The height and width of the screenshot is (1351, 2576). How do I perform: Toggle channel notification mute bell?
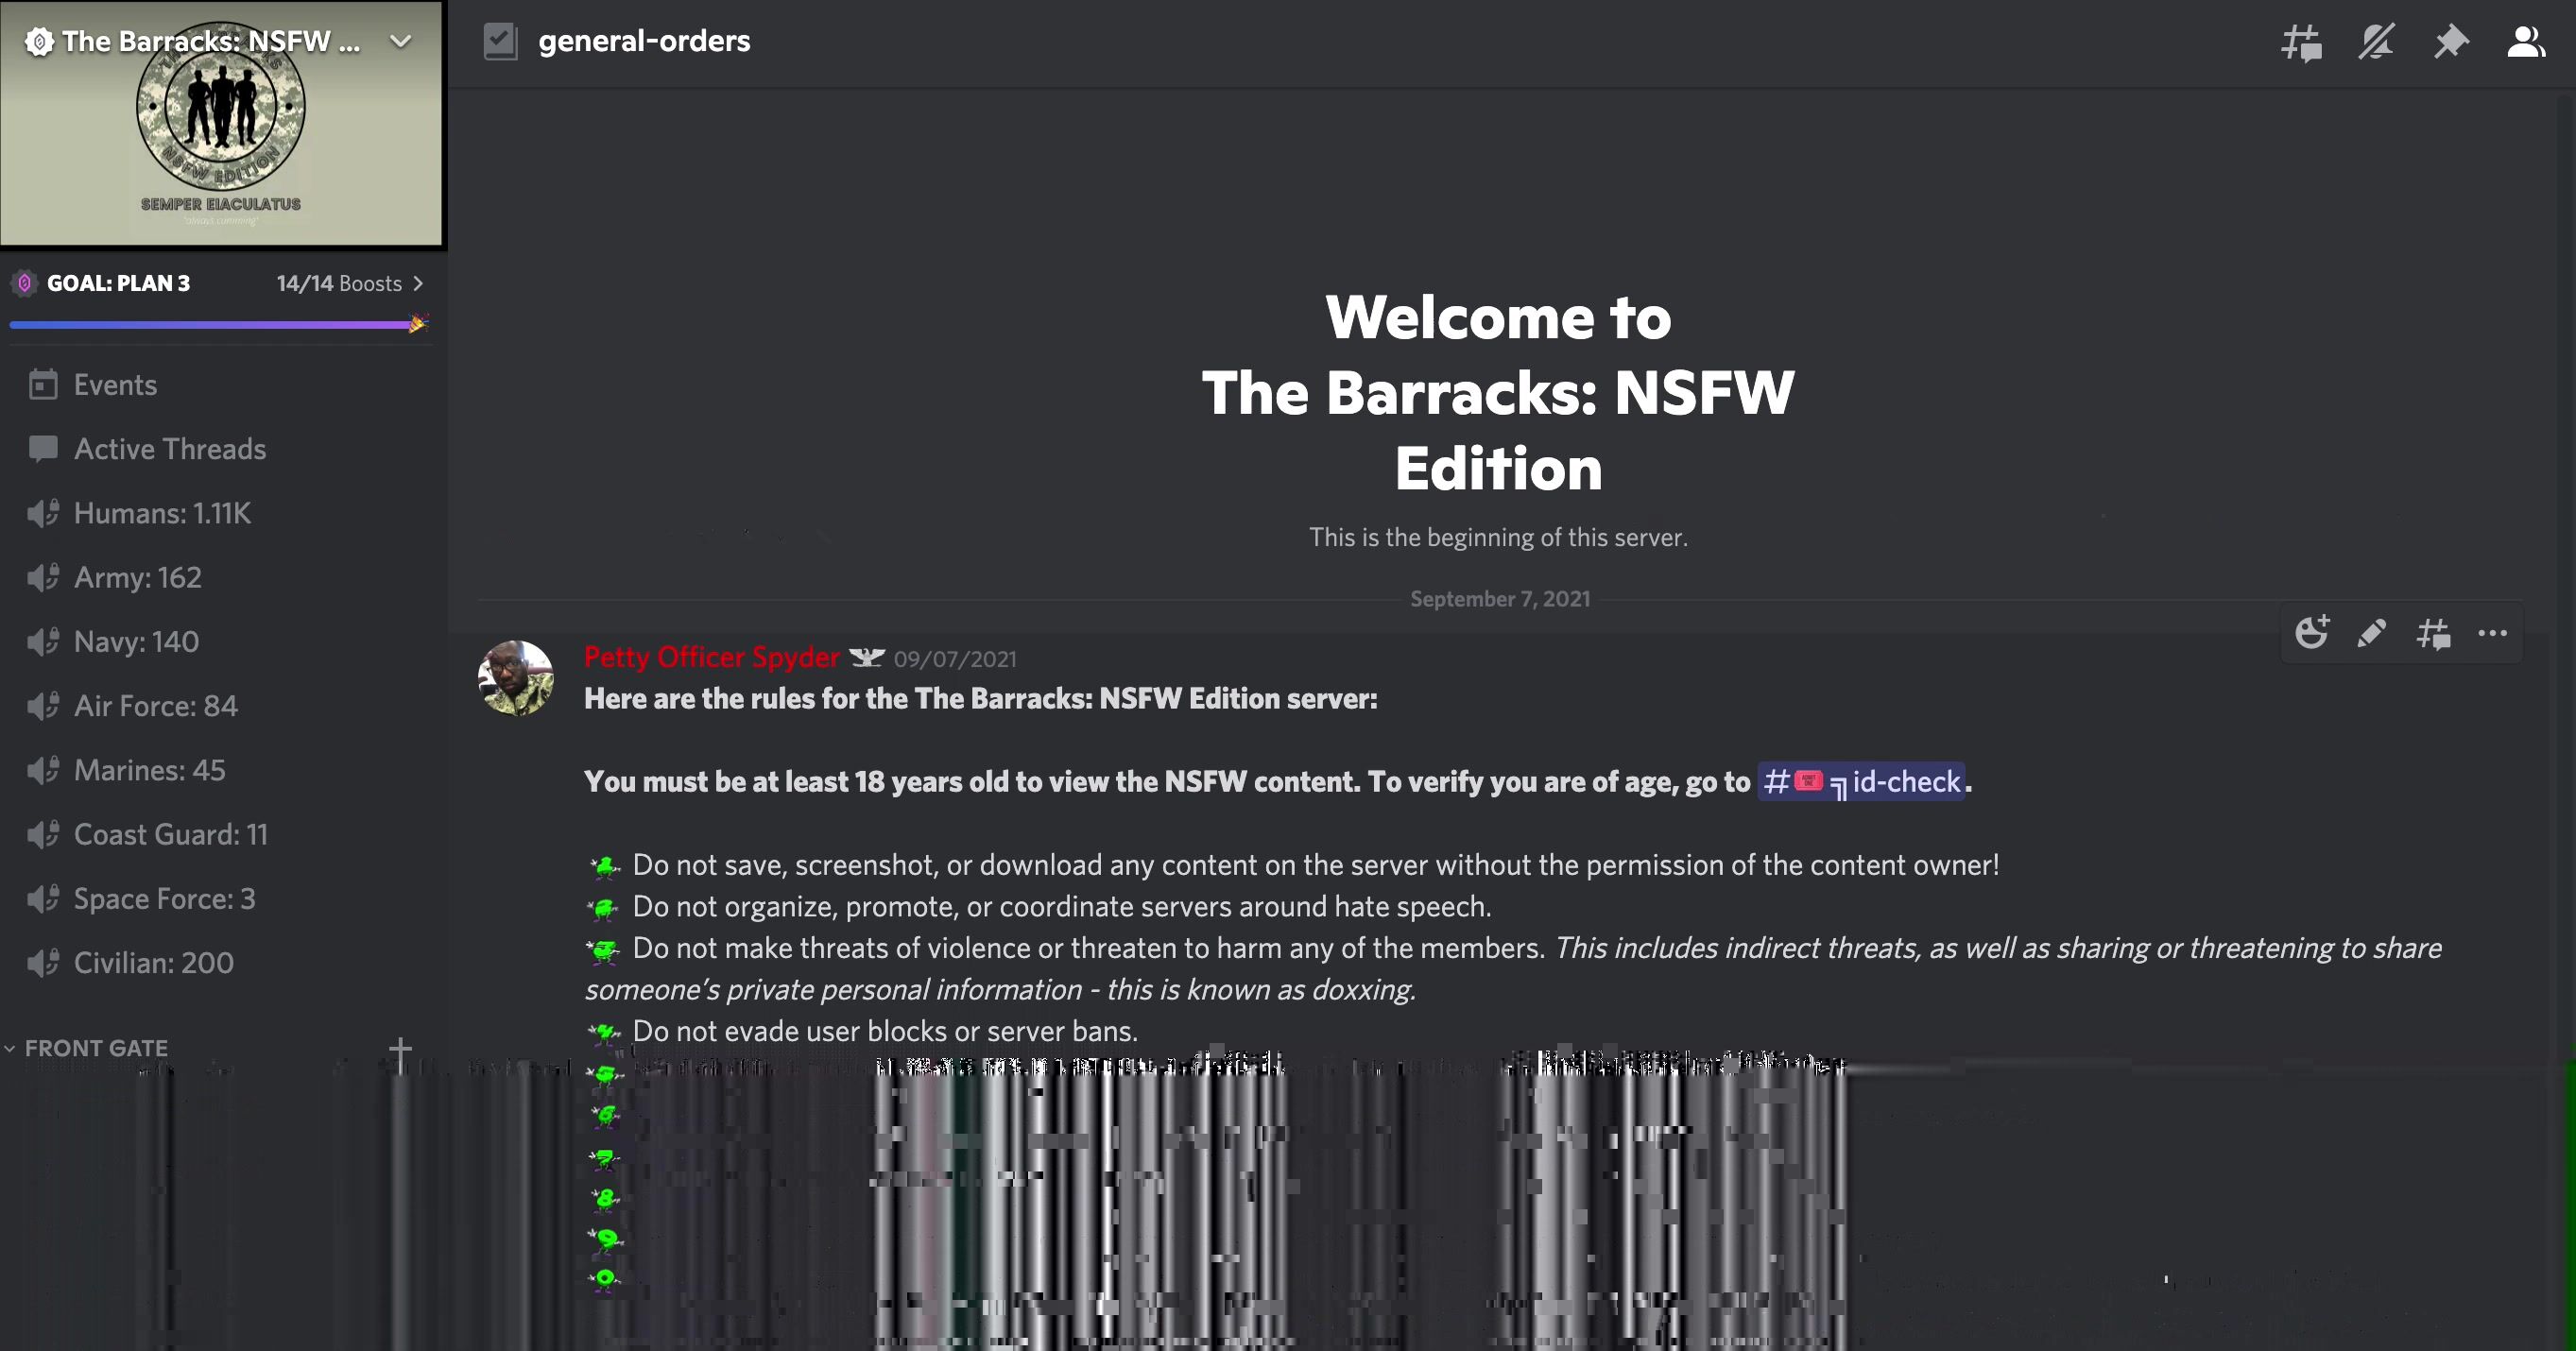click(2376, 42)
